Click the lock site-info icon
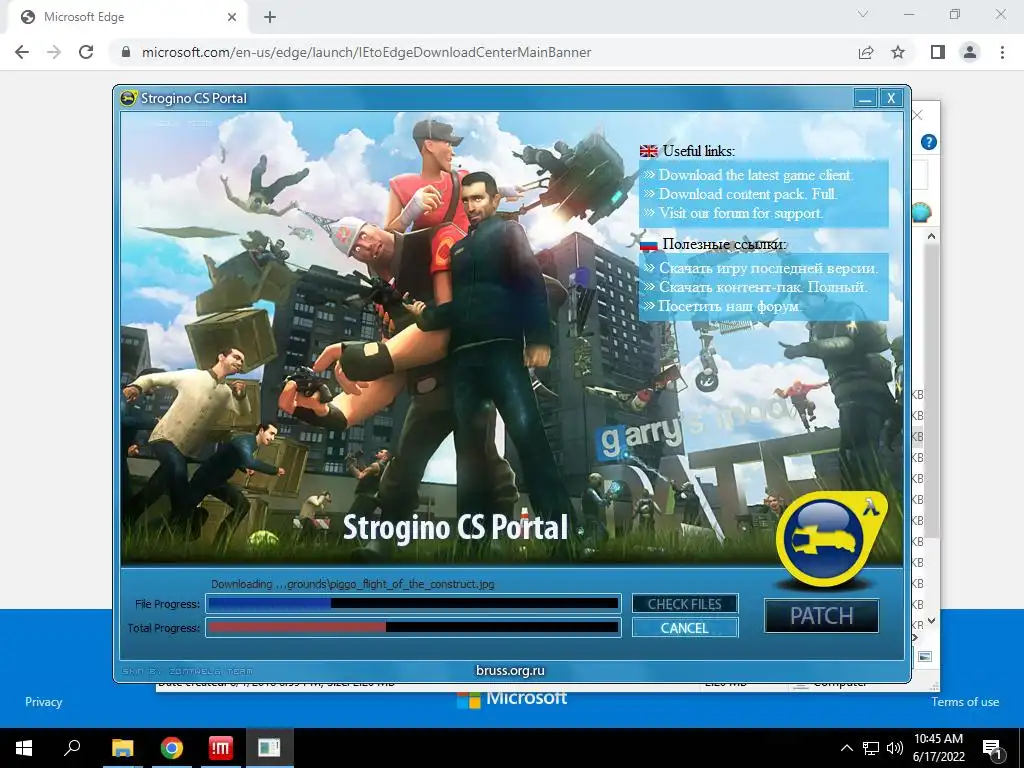 [x=126, y=52]
